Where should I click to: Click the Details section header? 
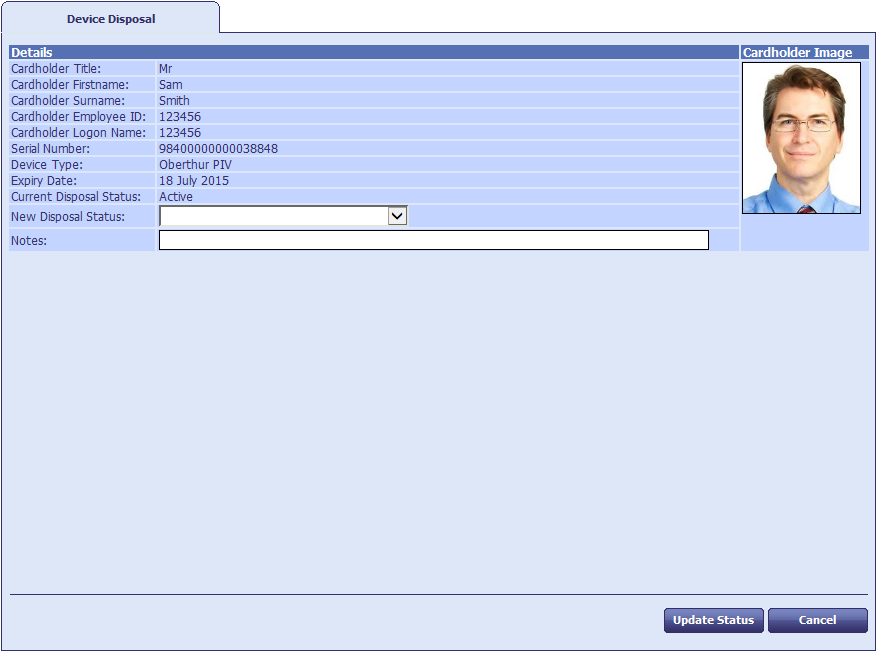click(32, 52)
